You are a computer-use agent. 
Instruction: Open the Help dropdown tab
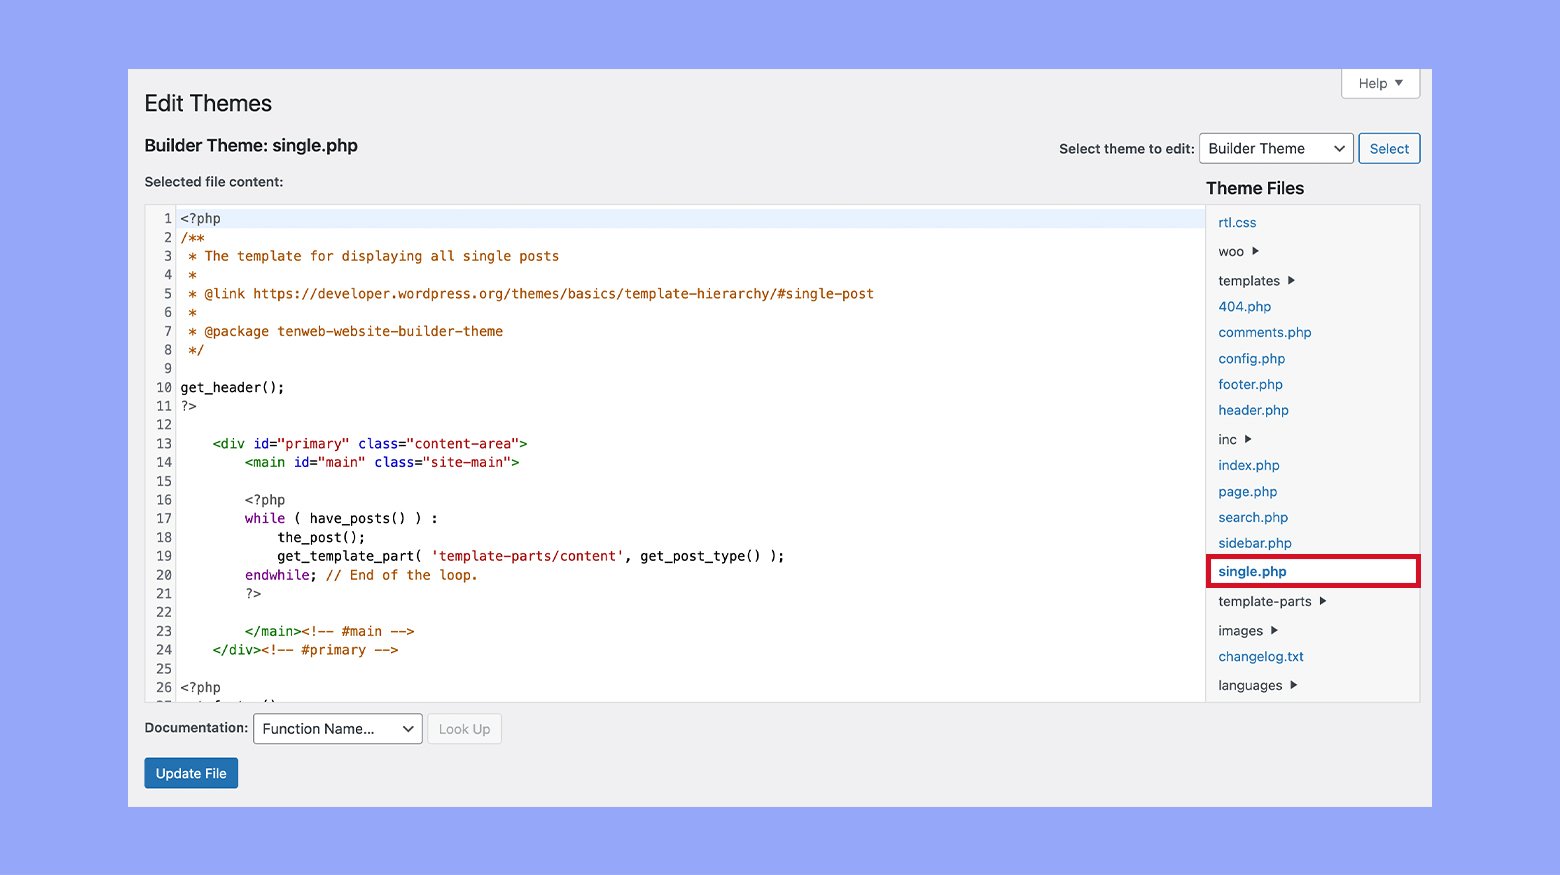(x=1380, y=84)
